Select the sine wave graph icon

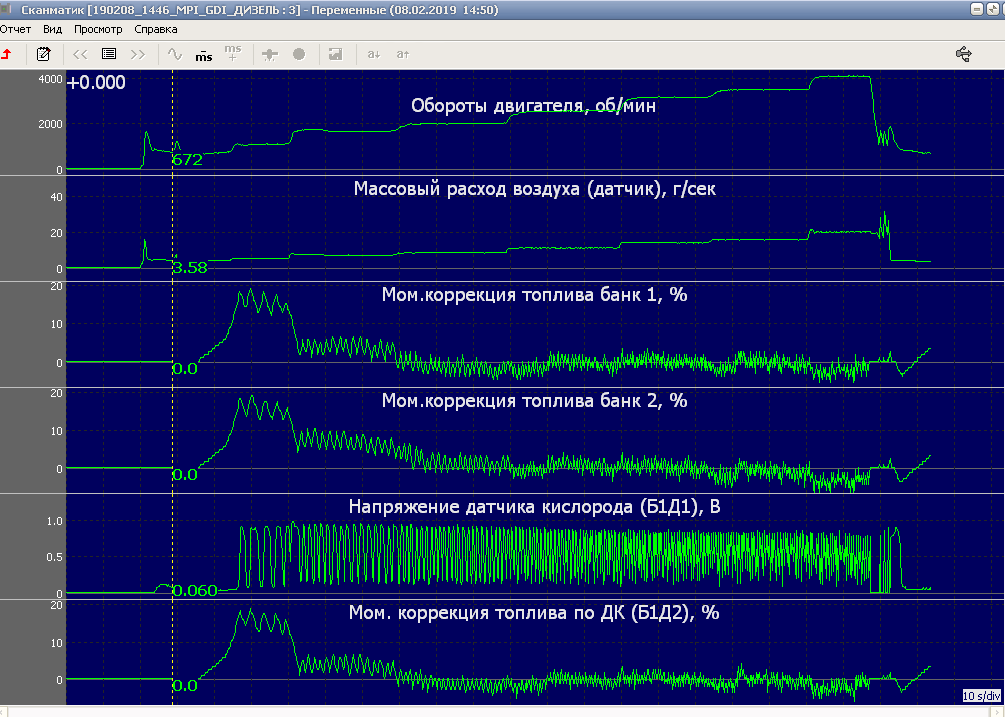[x=175, y=54]
